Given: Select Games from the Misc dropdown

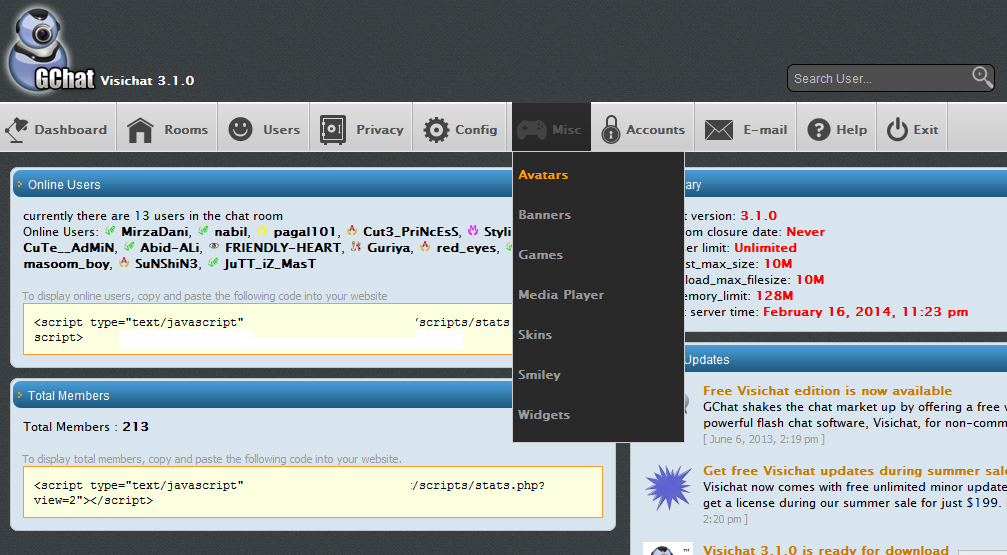Looking at the screenshot, I should [540, 254].
